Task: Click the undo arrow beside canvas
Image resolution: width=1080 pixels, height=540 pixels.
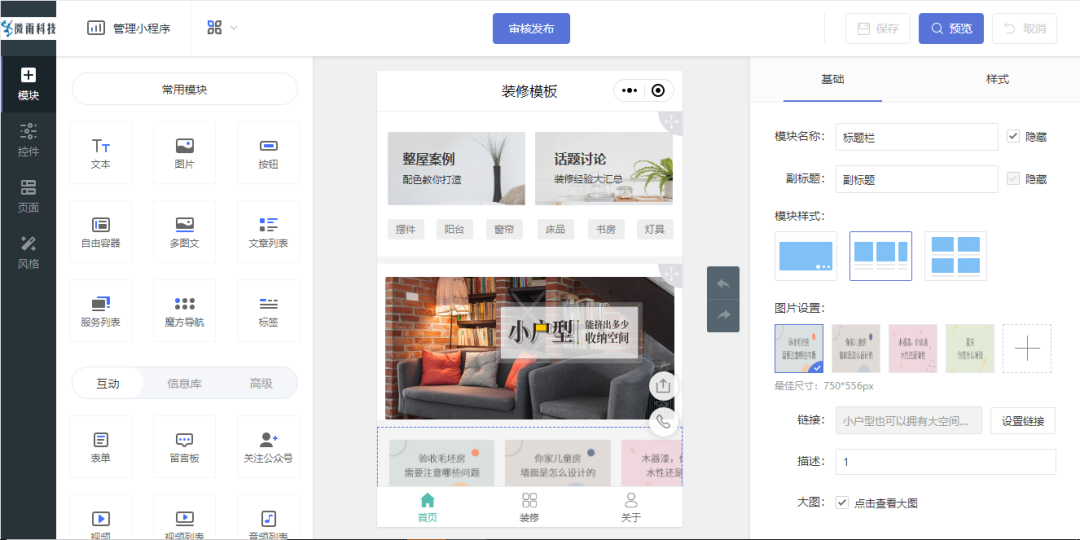Action: click(723, 284)
